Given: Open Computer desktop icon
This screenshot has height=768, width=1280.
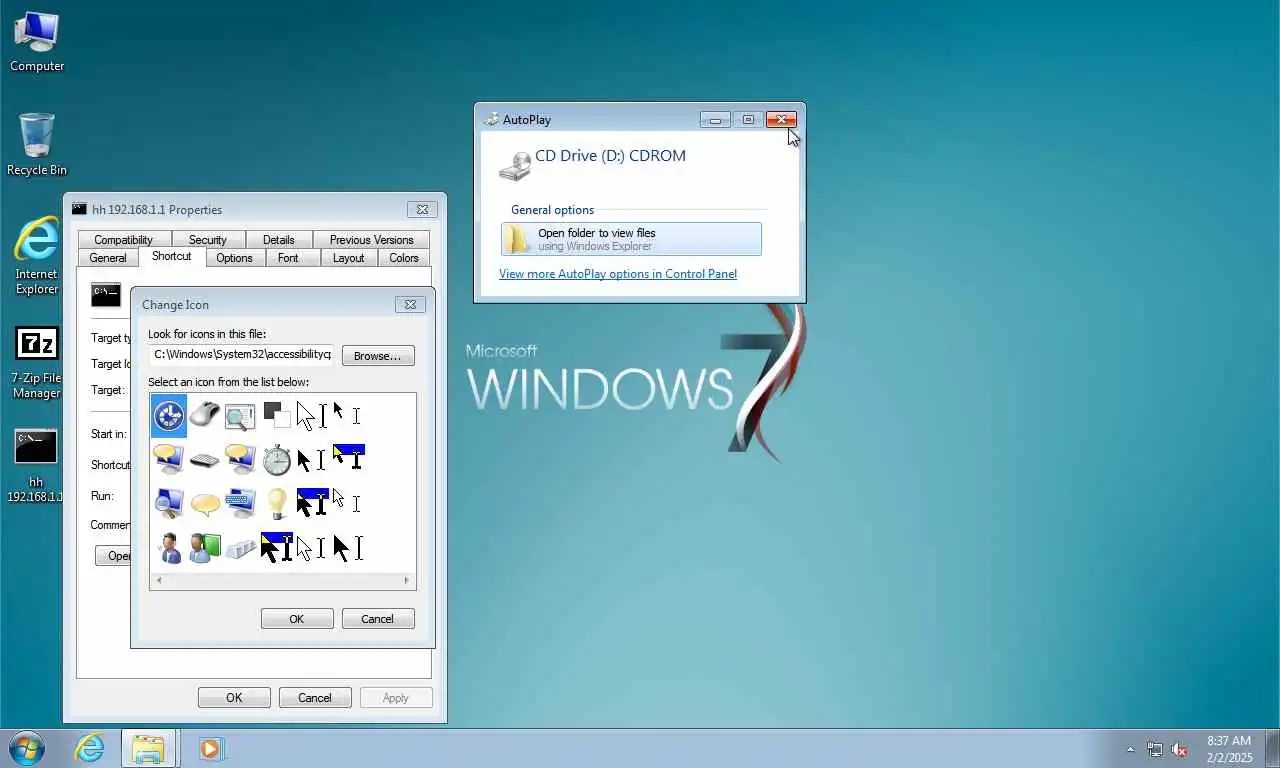Looking at the screenshot, I should 37,43.
